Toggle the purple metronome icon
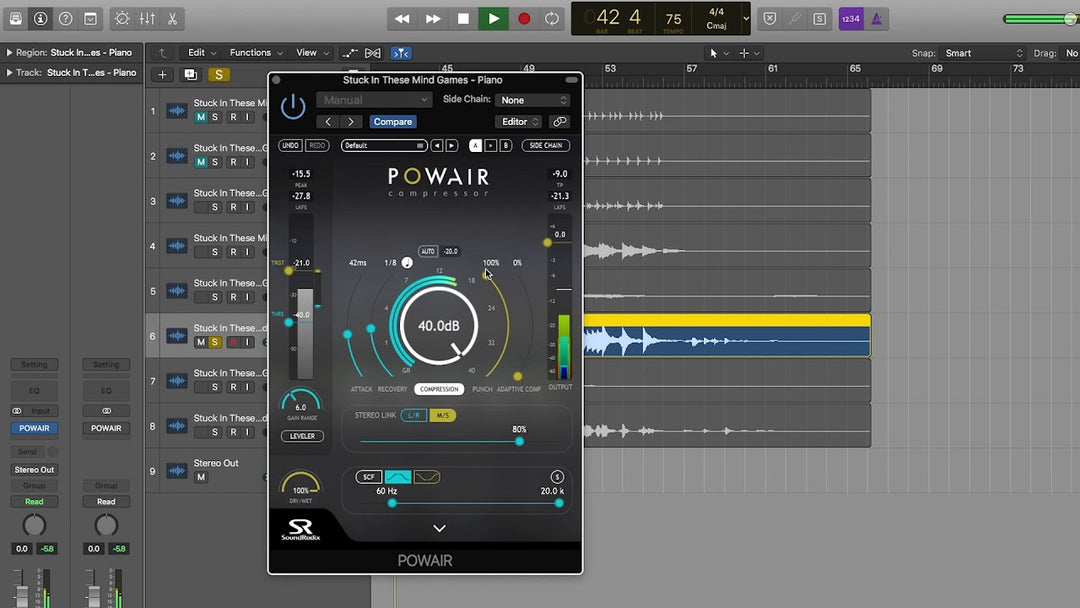1080x608 pixels. [x=876, y=19]
